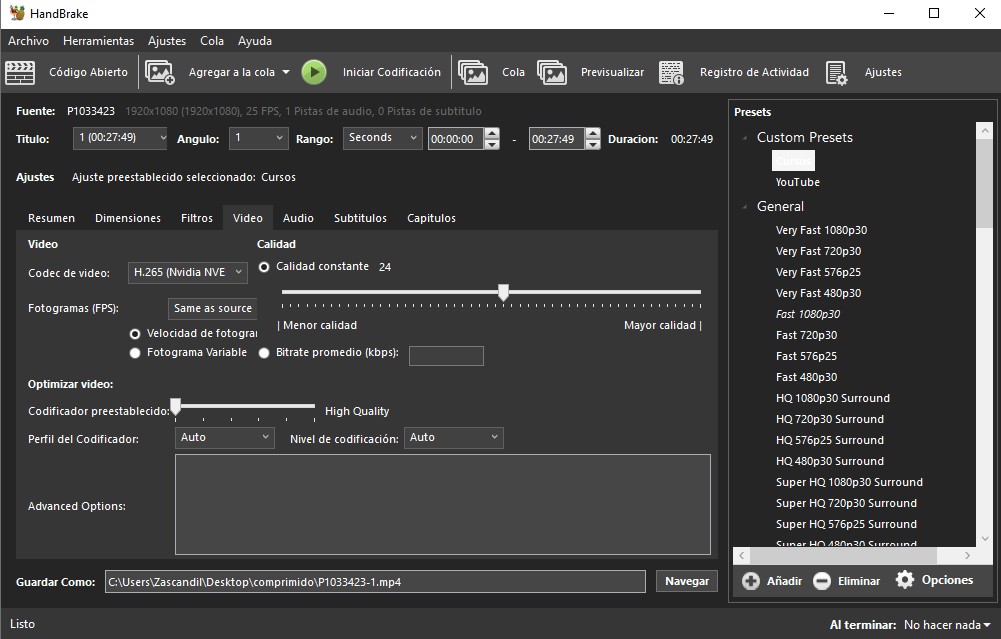Click the Ajustes toolbar gear icon
This screenshot has height=639, width=1001.
(837, 72)
